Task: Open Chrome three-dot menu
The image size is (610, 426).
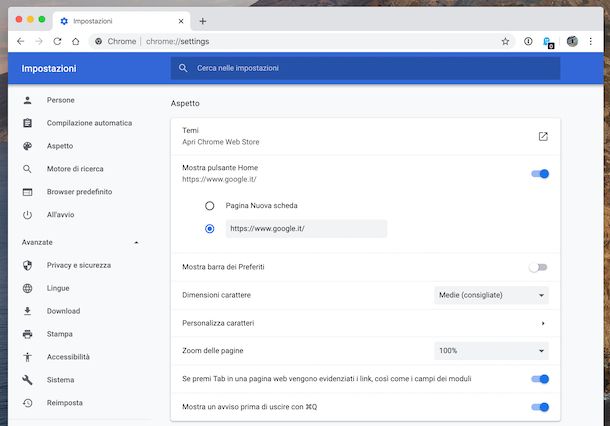Action: coord(591,41)
